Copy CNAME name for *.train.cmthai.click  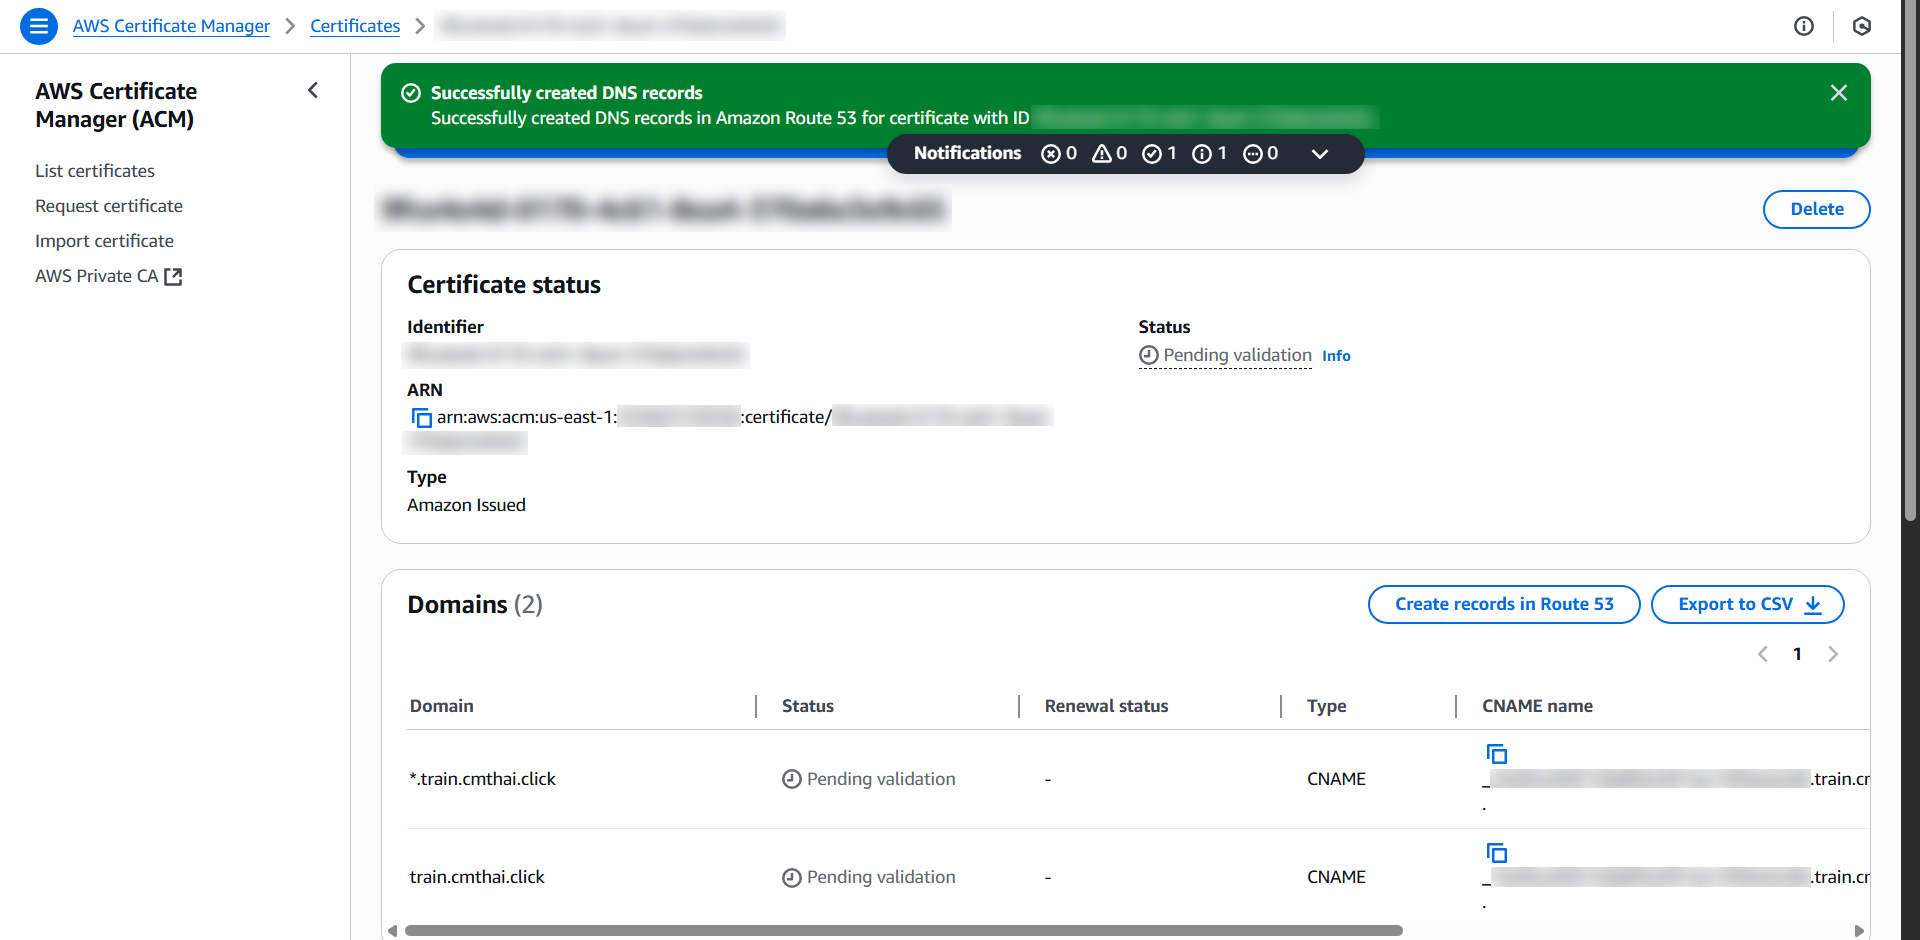1497,754
